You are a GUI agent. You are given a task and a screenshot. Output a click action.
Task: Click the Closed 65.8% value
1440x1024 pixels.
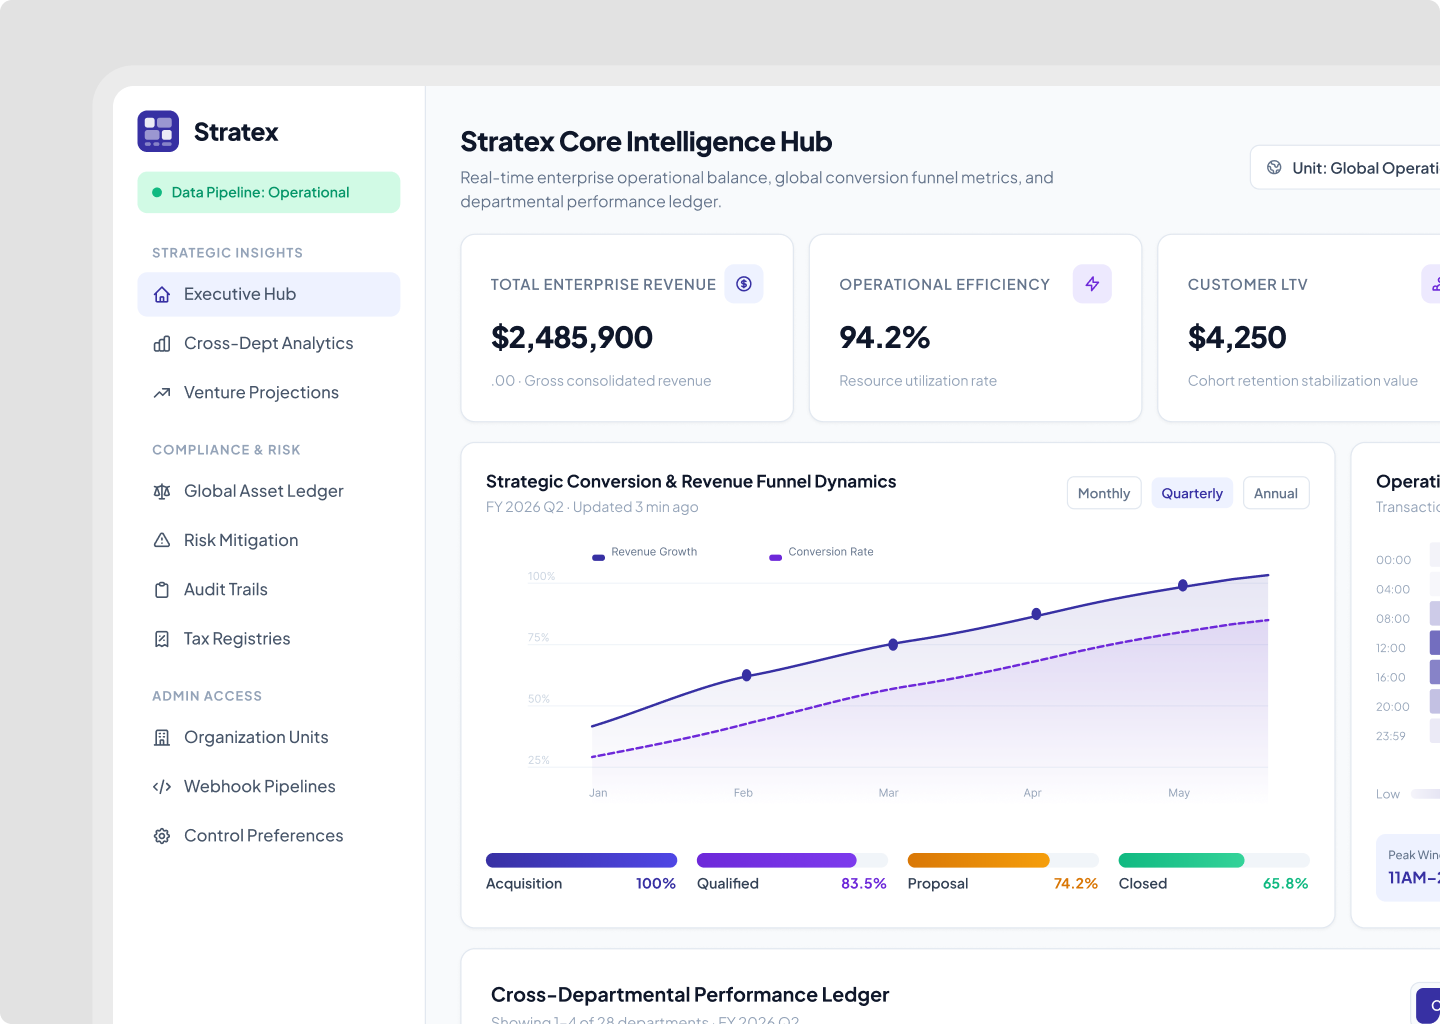point(1286,884)
